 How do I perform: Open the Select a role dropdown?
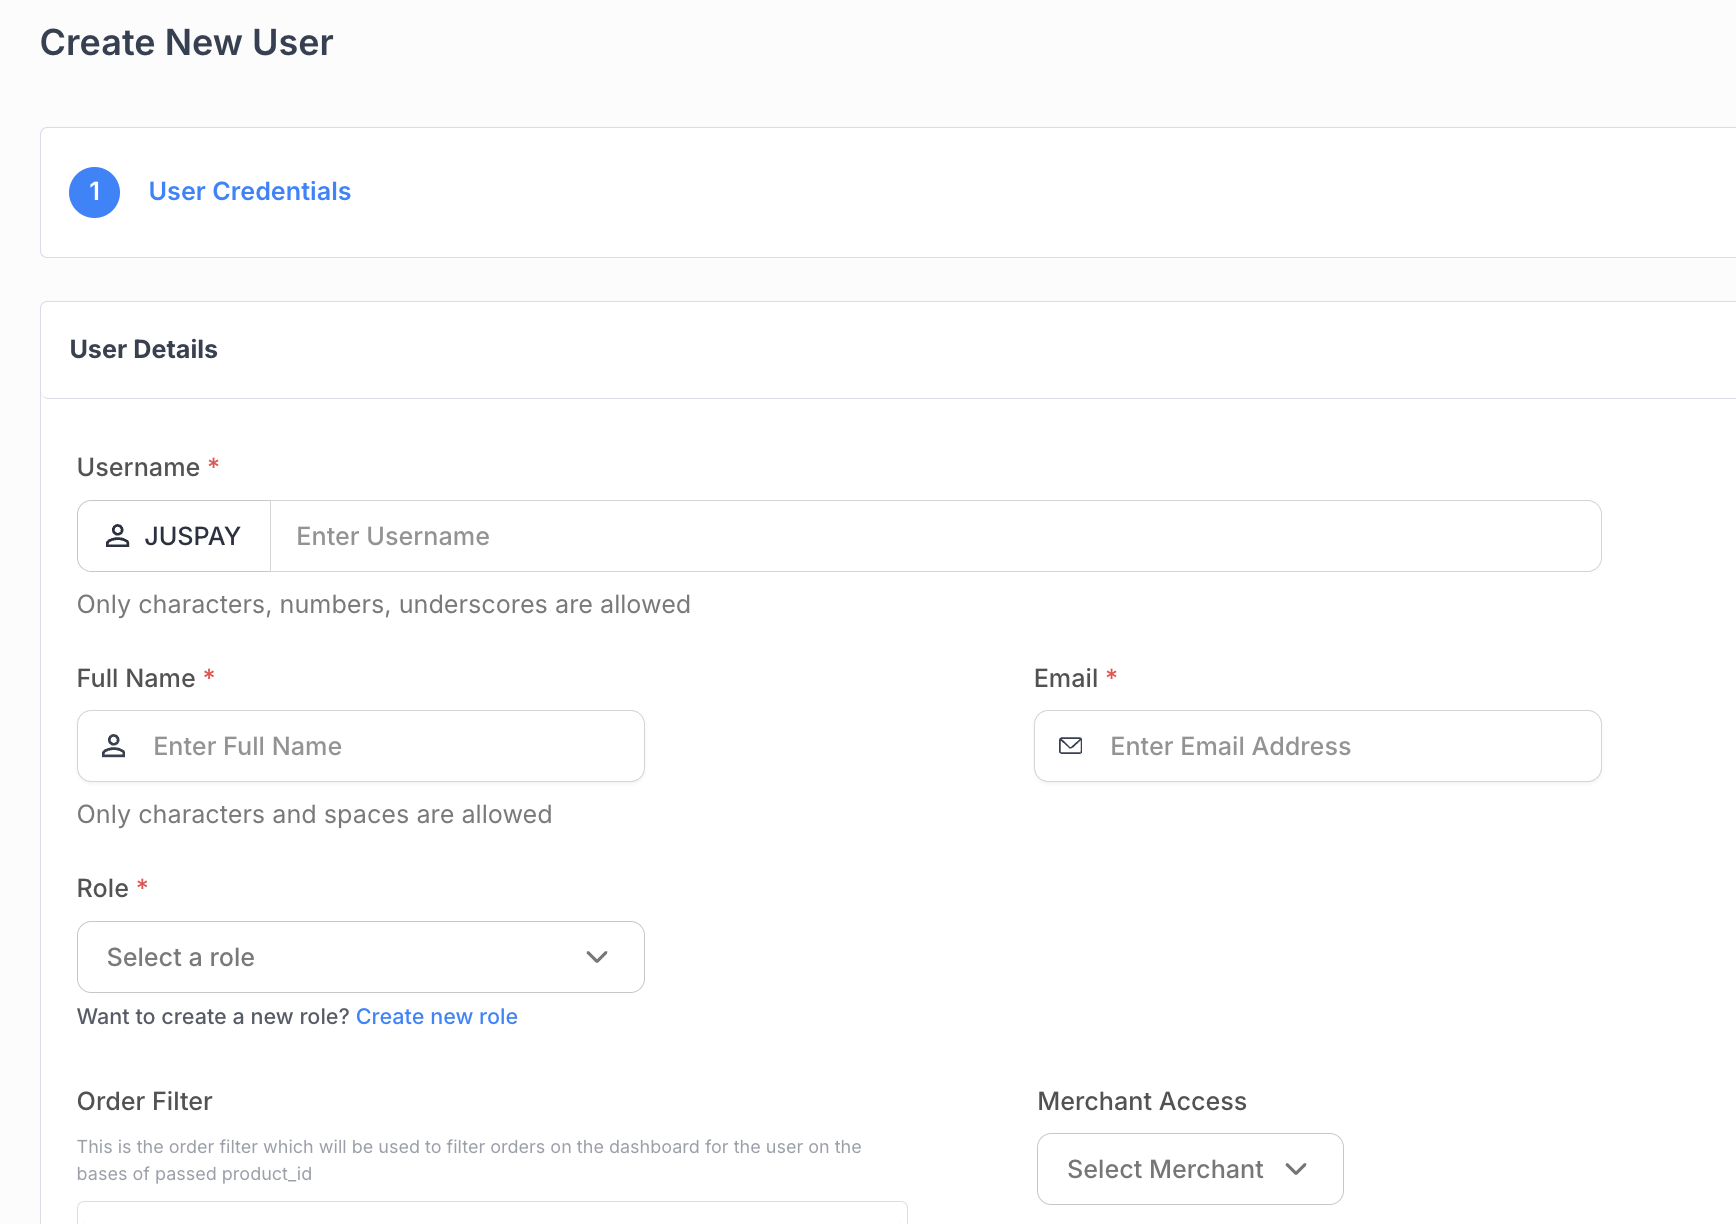coord(360,957)
